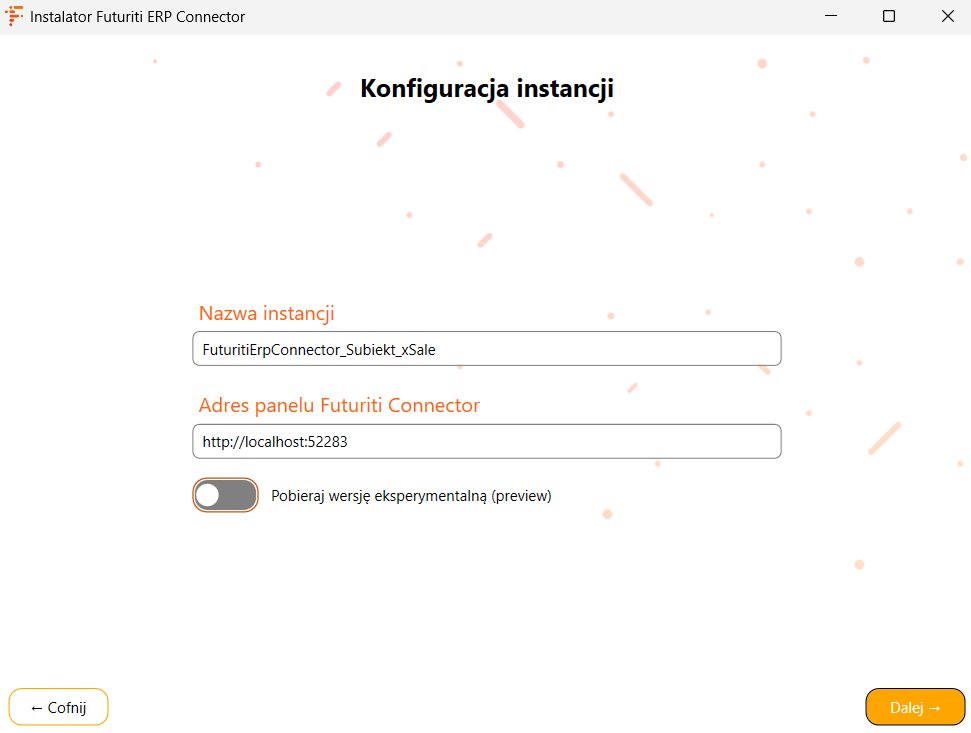The image size is (971, 733).
Task: Click the 'Konfiguracja instancji' heading
Action: (x=487, y=89)
